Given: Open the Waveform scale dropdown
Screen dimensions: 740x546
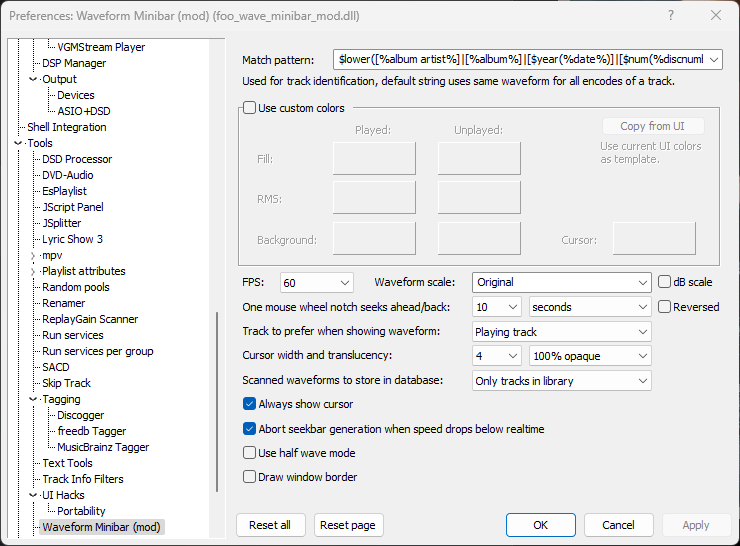Looking at the screenshot, I should [642, 282].
